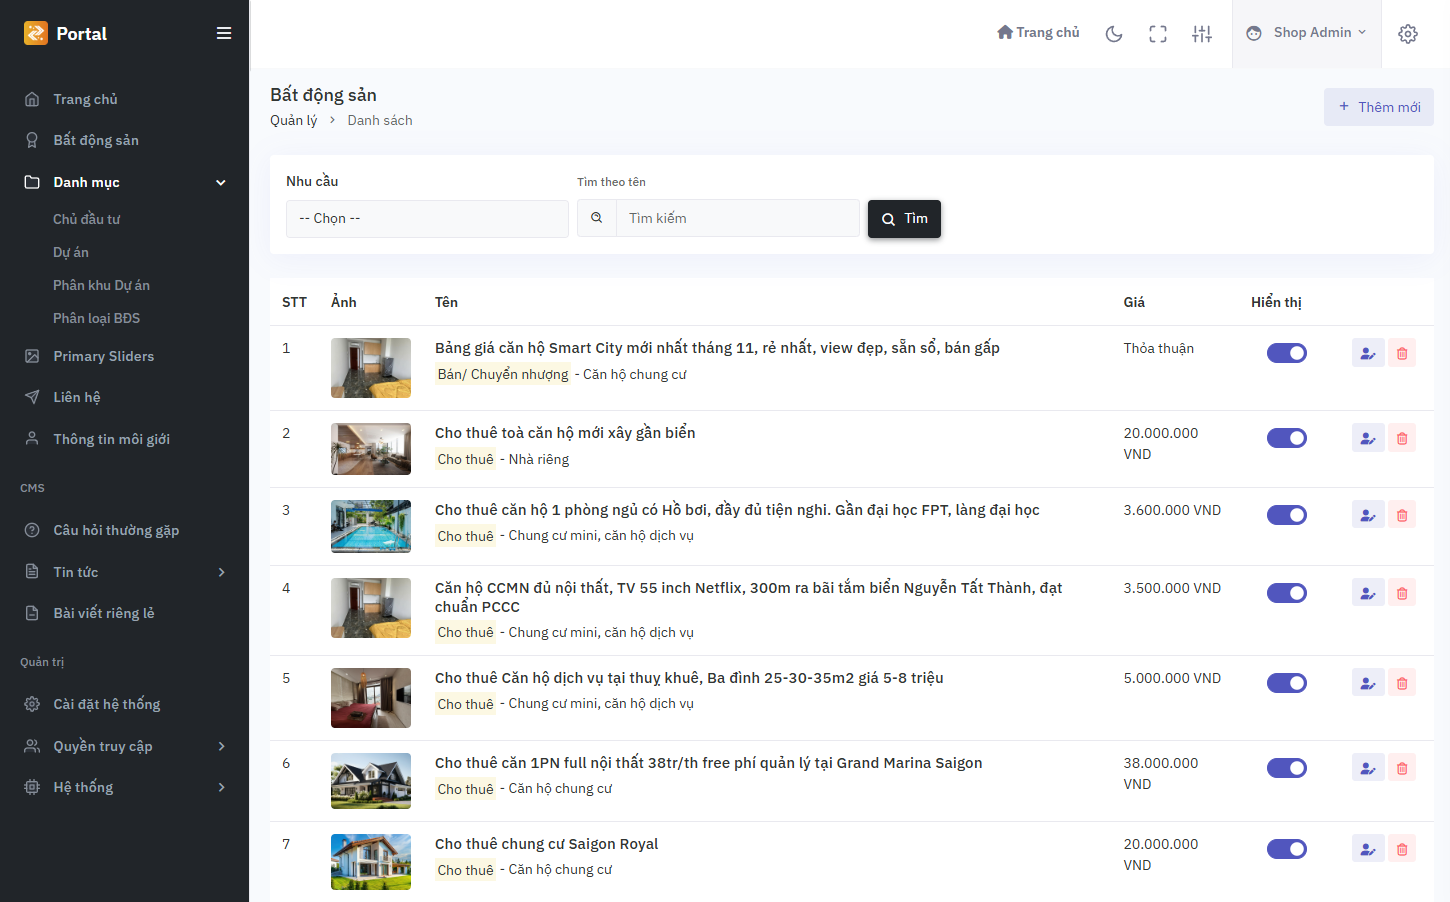The image size is (1450, 902).
Task: Open settings with the gear icon top right
Action: point(1408,33)
